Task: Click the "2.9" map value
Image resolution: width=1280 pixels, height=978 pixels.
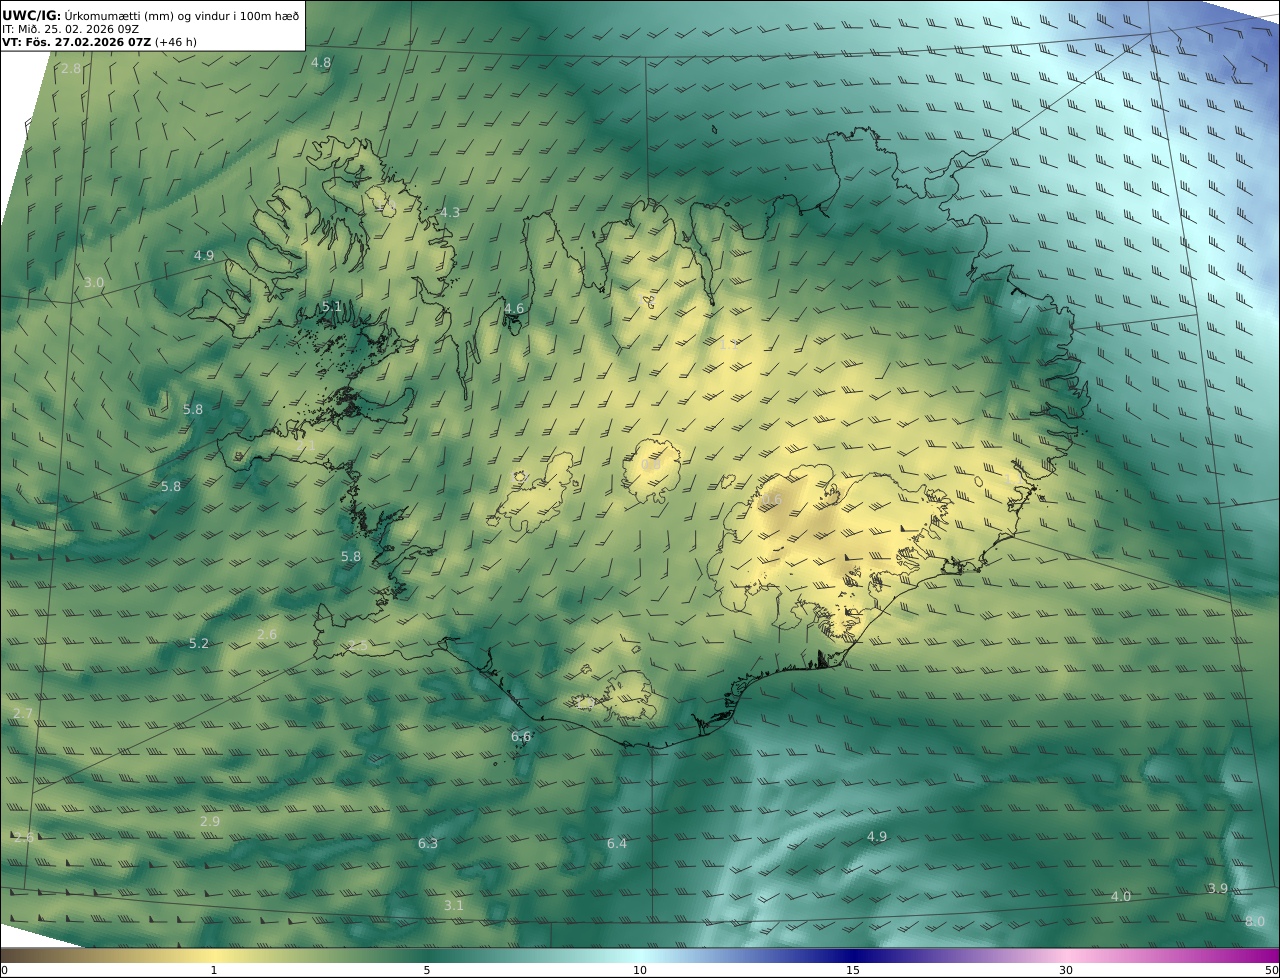Action: [x=210, y=821]
